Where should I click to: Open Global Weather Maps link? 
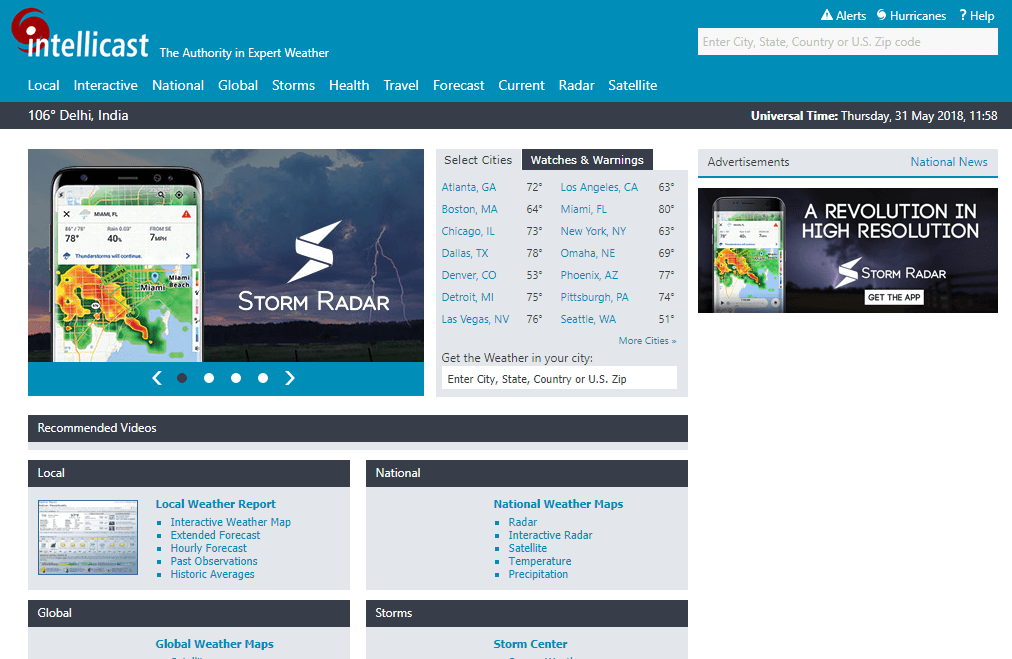(x=214, y=644)
